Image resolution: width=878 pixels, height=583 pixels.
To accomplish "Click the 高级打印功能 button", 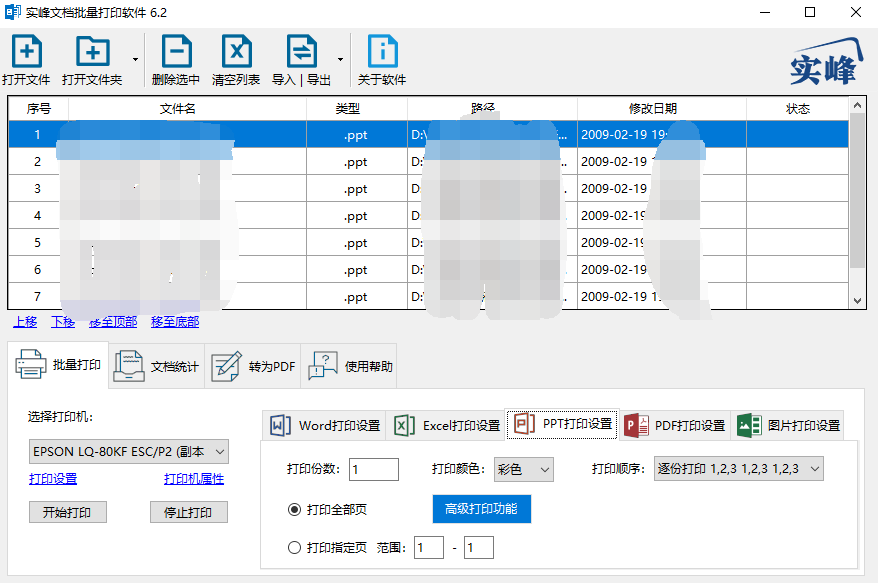I will point(482,509).
